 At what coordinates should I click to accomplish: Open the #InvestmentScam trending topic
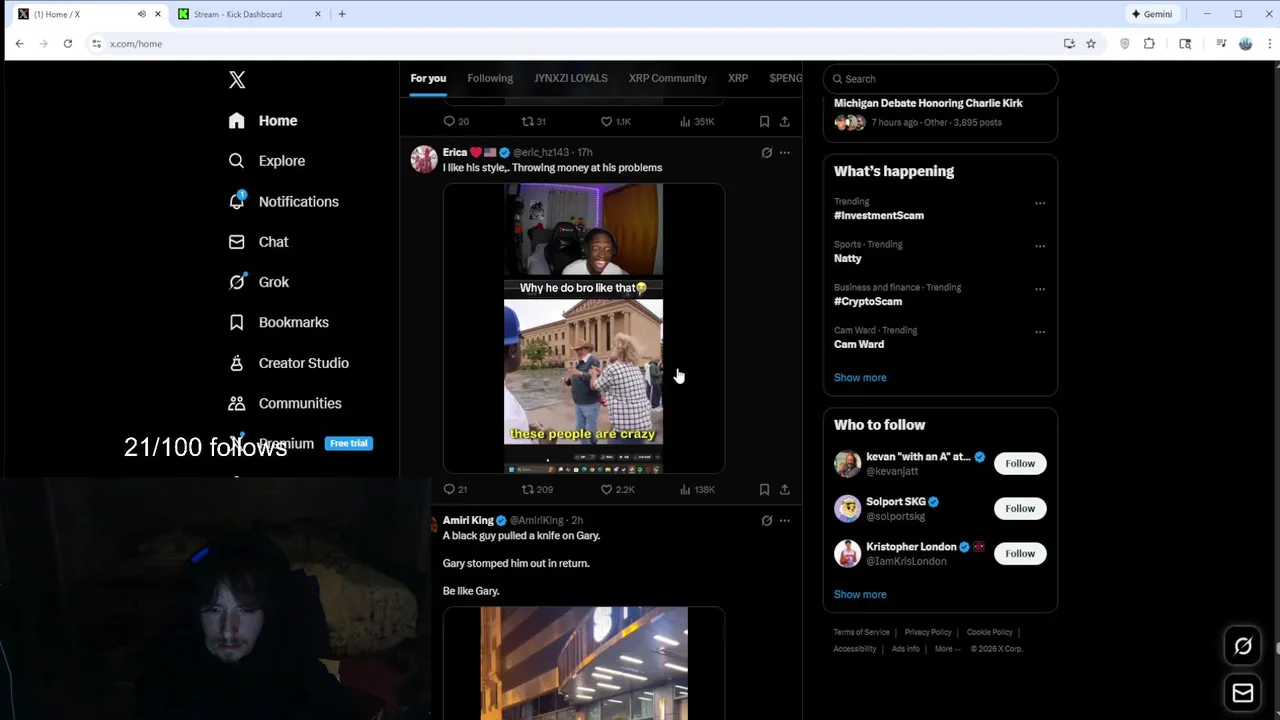click(879, 216)
